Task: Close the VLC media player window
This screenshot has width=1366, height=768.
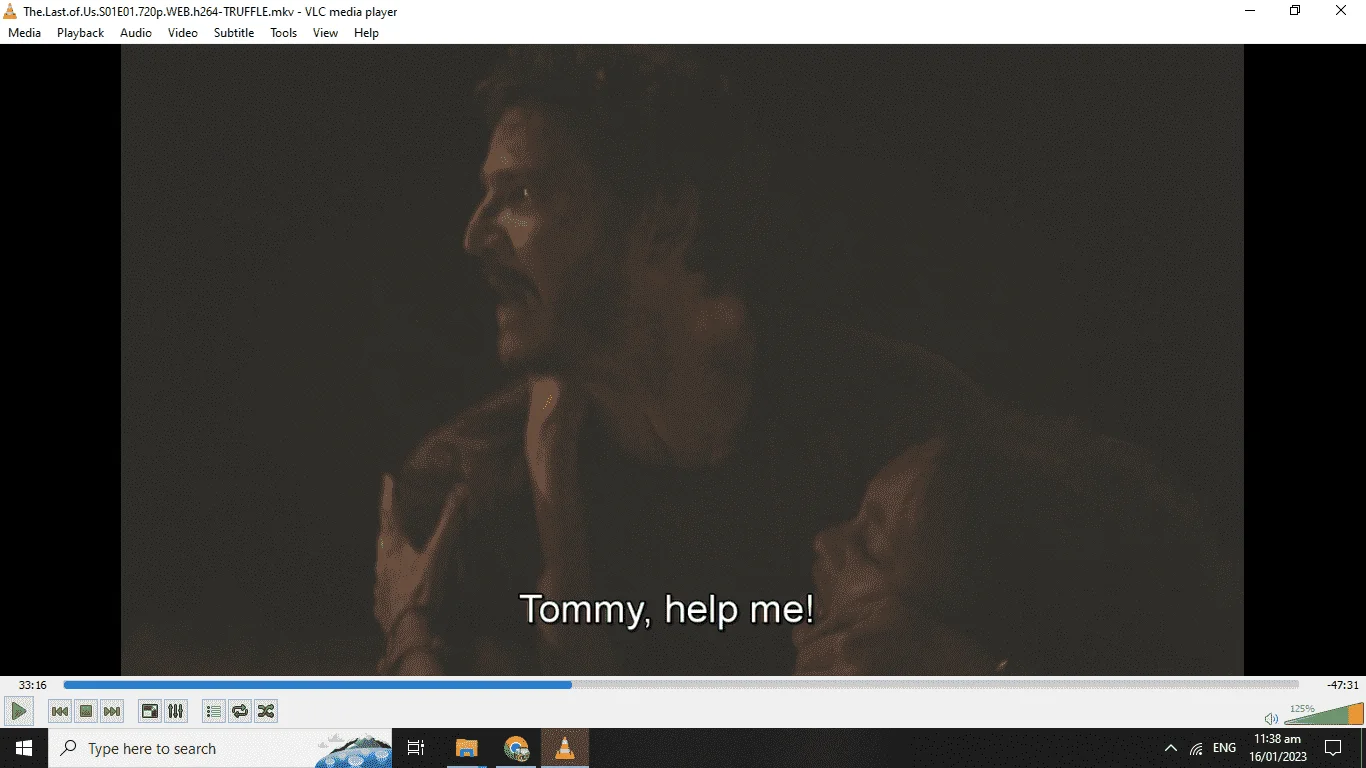Action: point(1342,11)
